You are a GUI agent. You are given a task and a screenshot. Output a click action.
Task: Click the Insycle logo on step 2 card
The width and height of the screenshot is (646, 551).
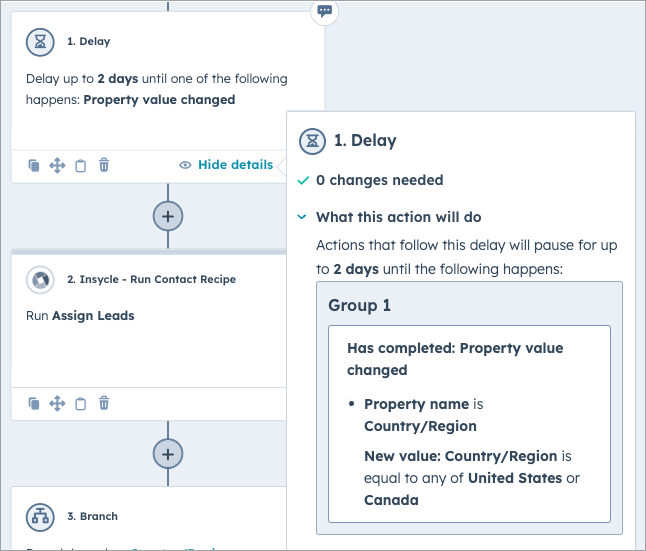tap(40, 280)
